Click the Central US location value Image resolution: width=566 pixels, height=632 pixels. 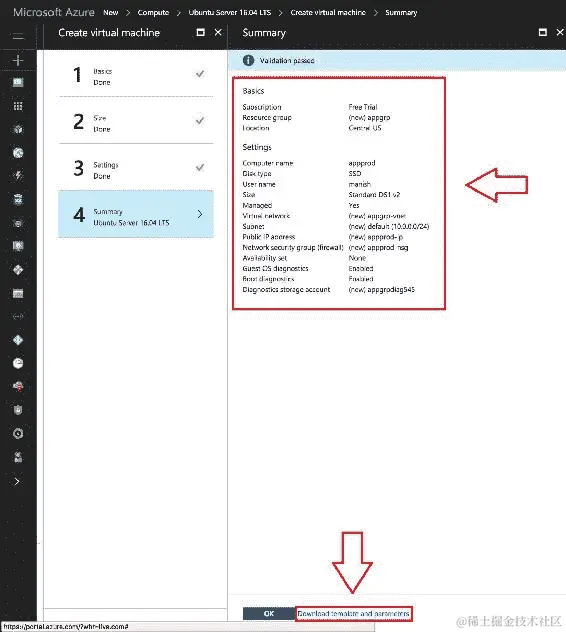coord(365,128)
